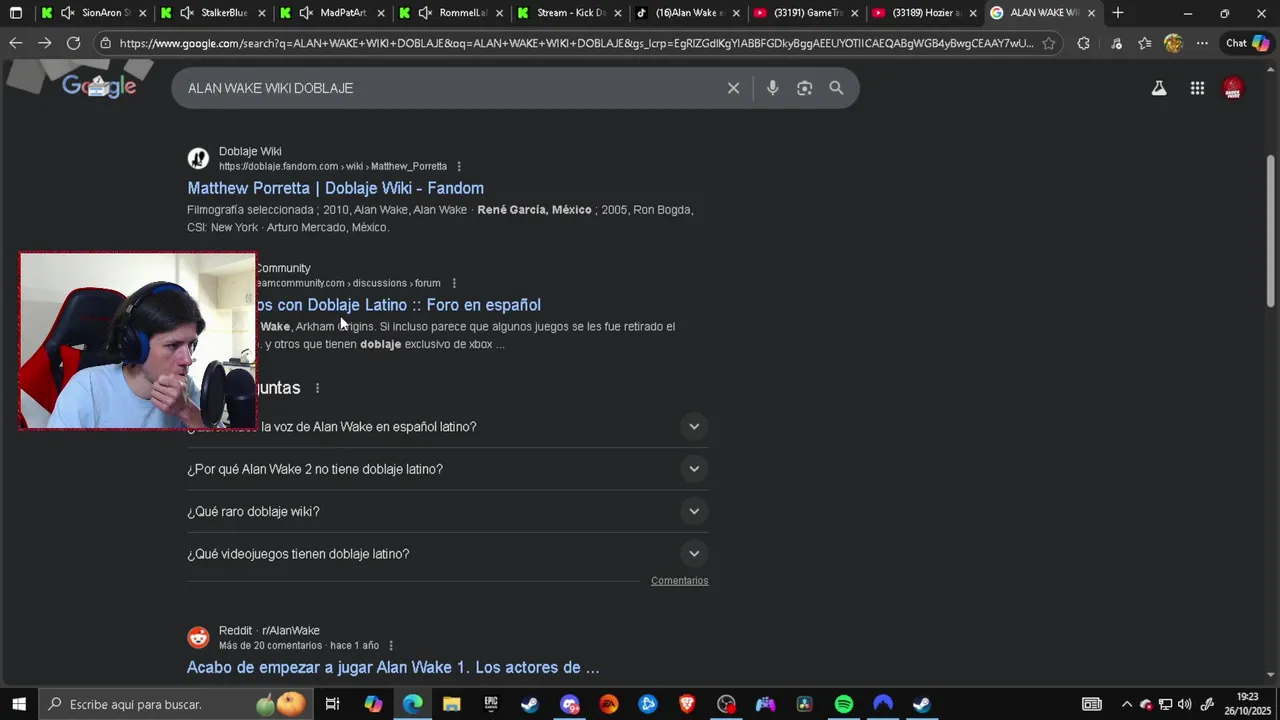Start voice search with the microphone icon
Image resolution: width=1280 pixels, height=720 pixels.
772,88
